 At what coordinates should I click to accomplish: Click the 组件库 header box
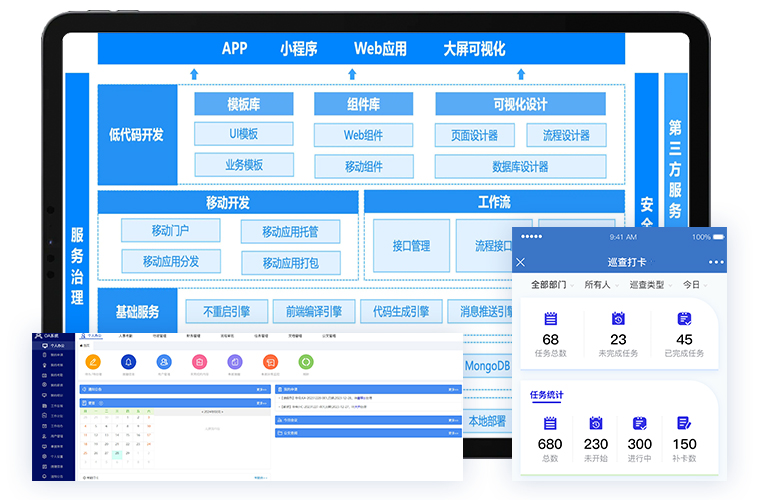click(364, 104)
